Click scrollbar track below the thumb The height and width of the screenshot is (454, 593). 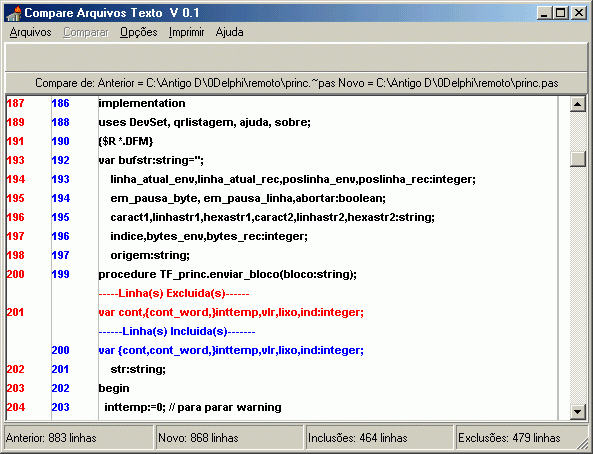tap(577, 285)
